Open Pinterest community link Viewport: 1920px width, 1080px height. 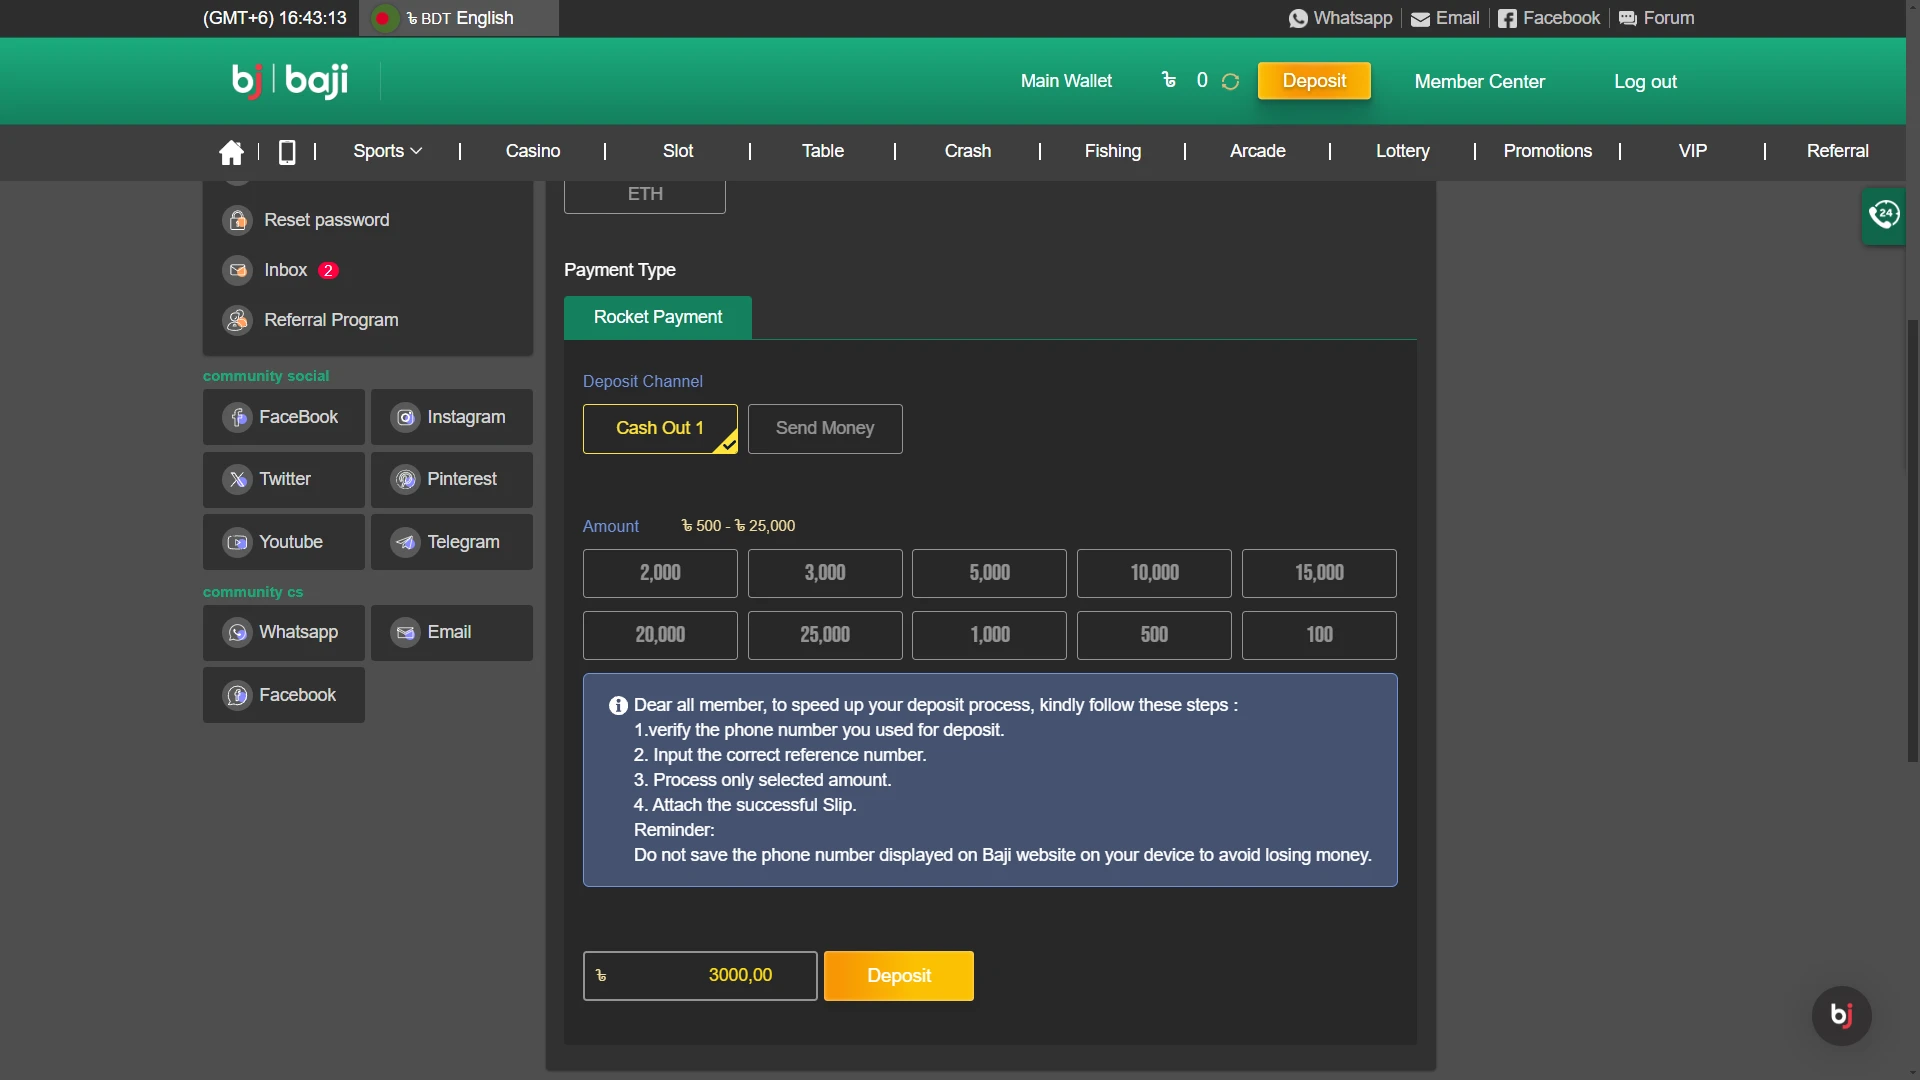pyautogui.click(x=452, y=479)
